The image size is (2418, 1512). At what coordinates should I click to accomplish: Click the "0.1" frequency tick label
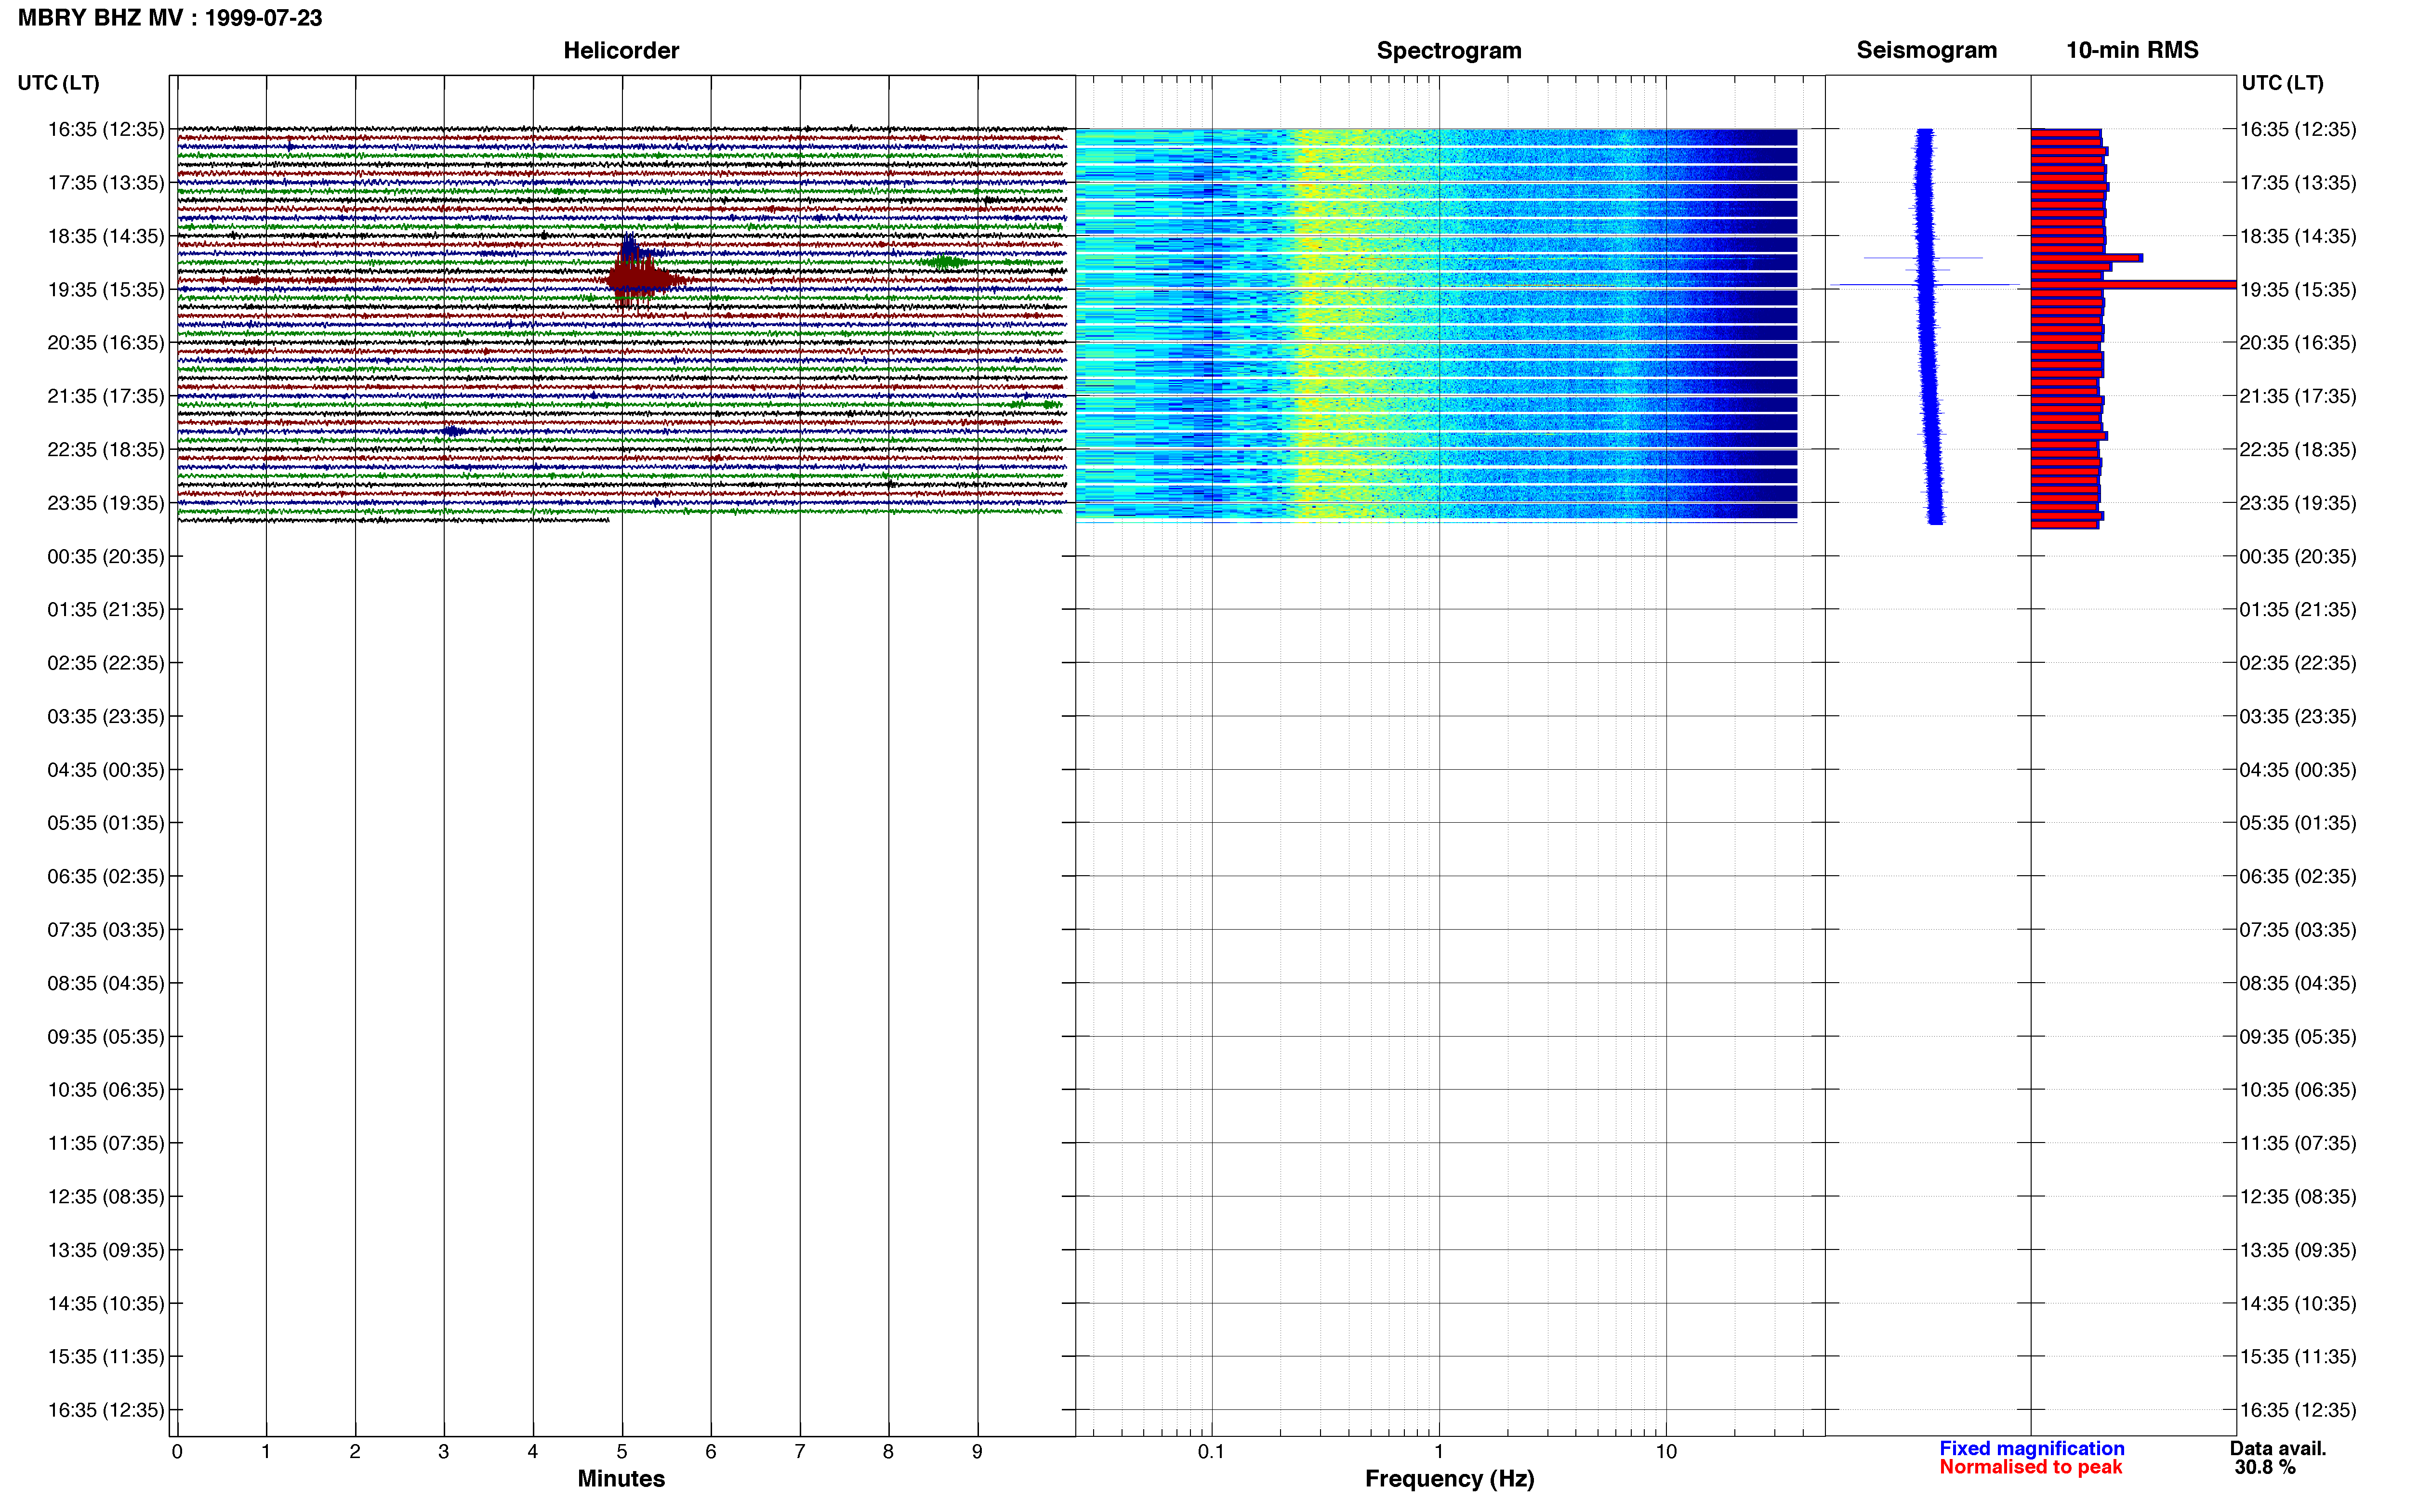pos(1211,1451)
